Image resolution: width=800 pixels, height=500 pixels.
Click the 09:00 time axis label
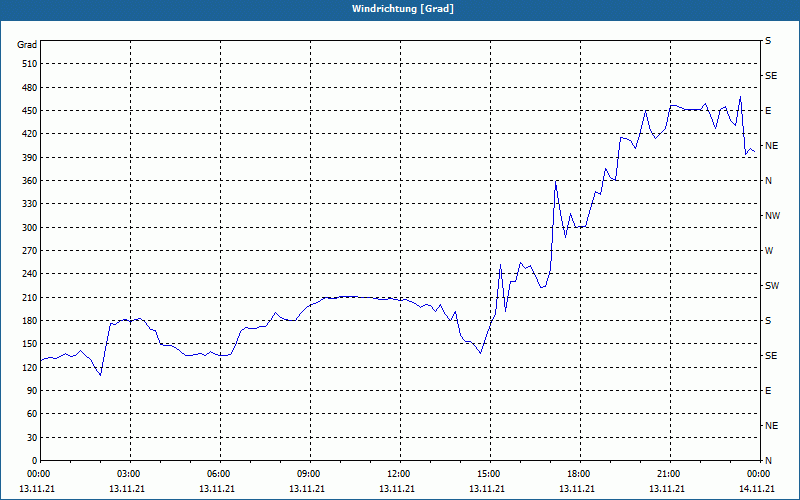click(x=309, y=473)
